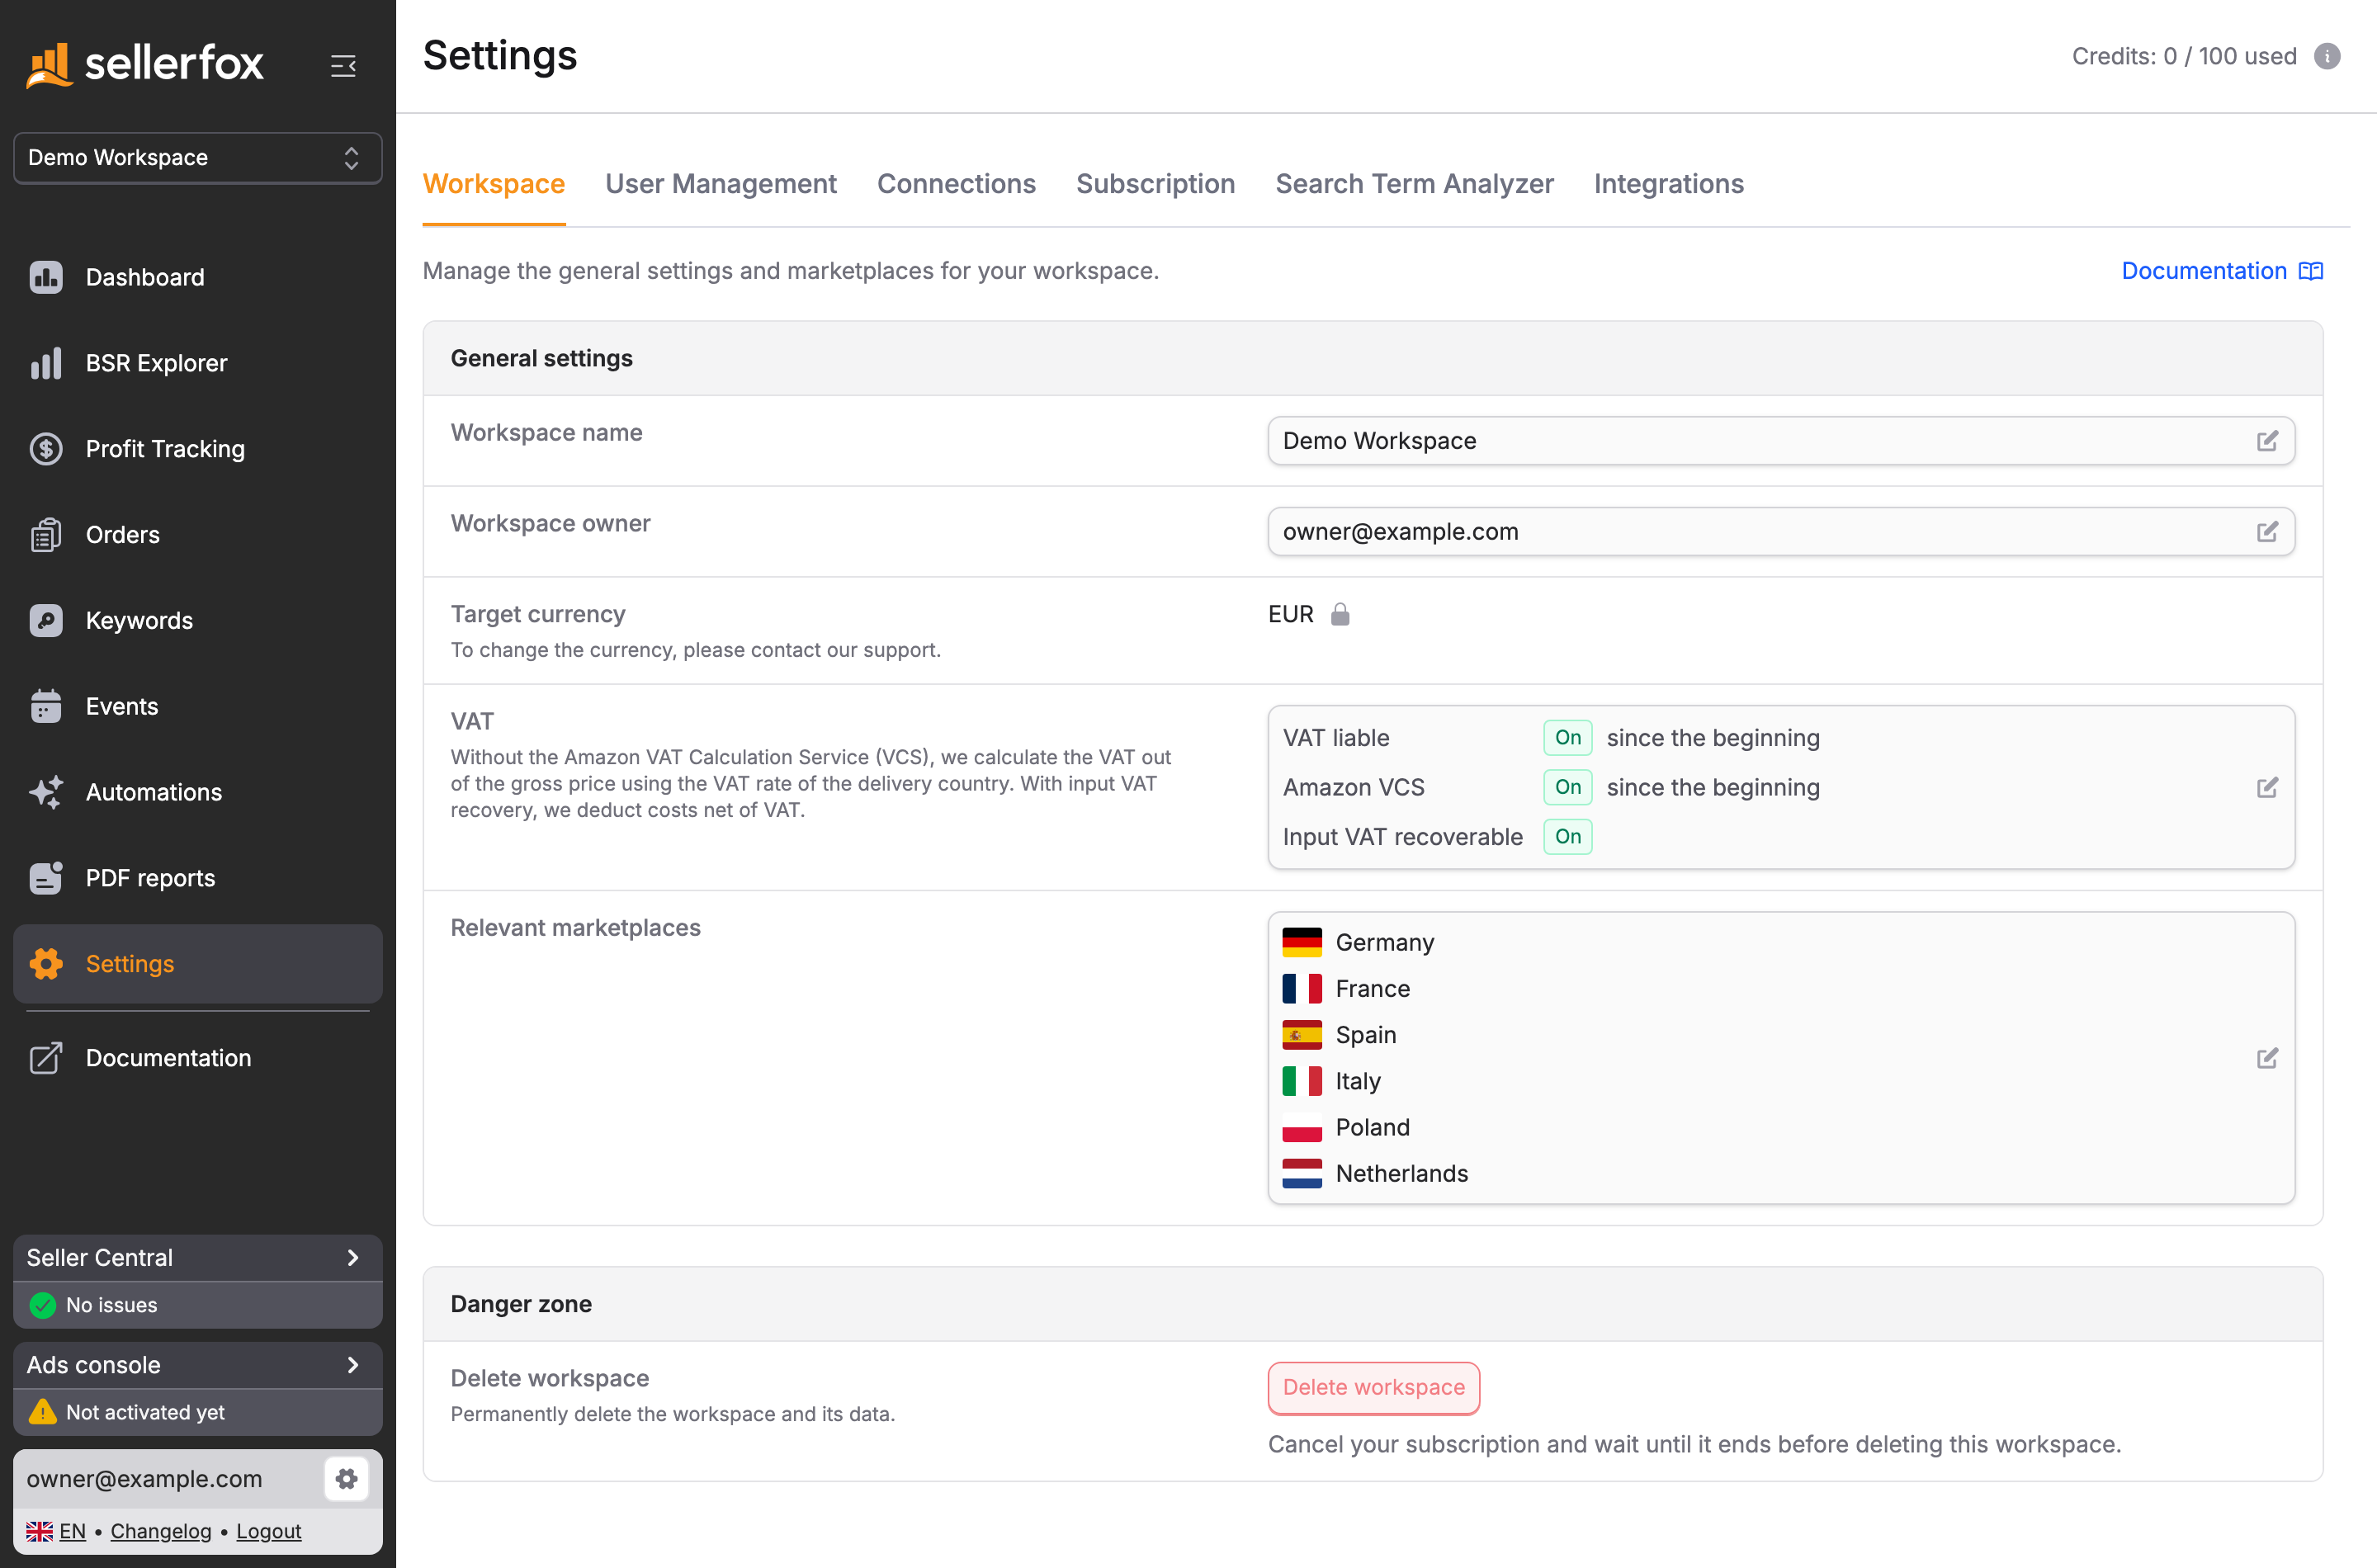Viewport: 2377px width, 1568px height.
Task: Switch to the User Management tab
Action: (x=720, y=184)
